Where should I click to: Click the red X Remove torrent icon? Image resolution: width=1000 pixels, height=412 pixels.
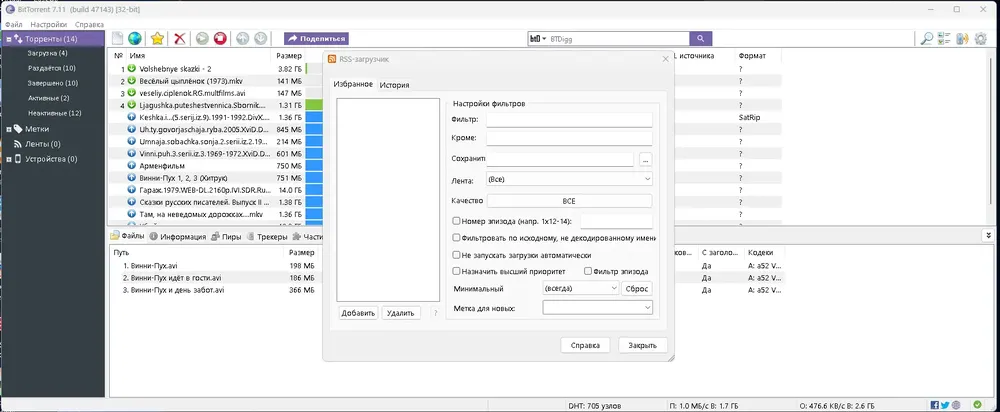[180, 38]
